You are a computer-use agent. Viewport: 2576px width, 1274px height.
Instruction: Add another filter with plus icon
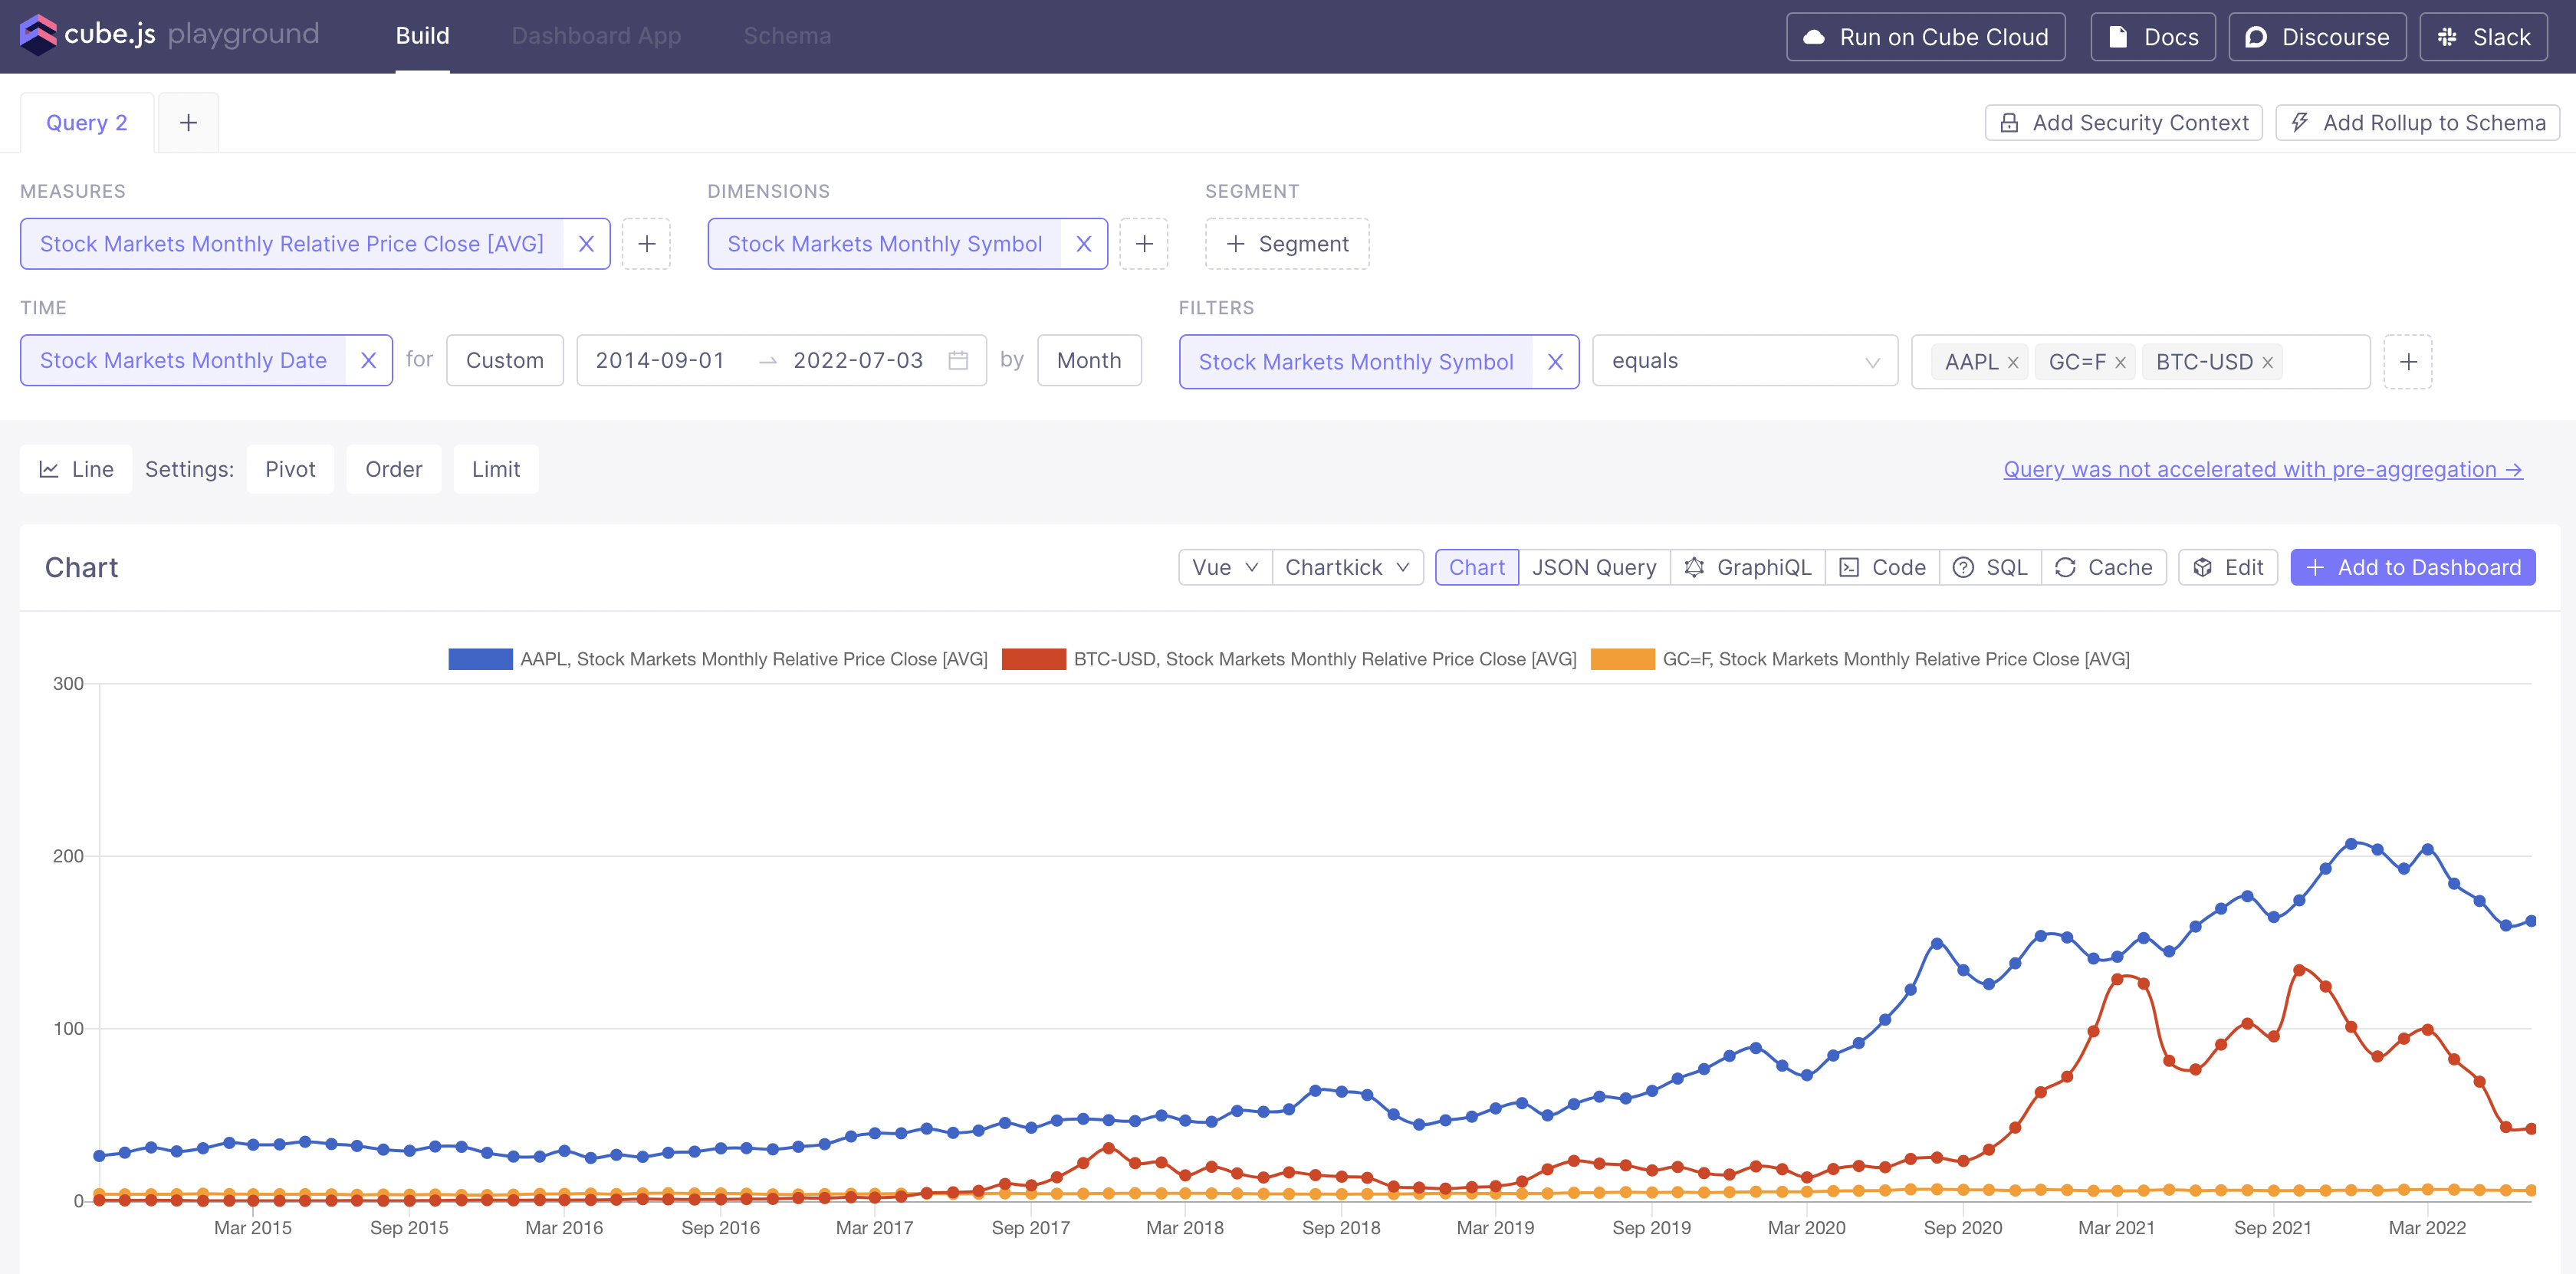pyautogui.click(x=2408, y=362)
